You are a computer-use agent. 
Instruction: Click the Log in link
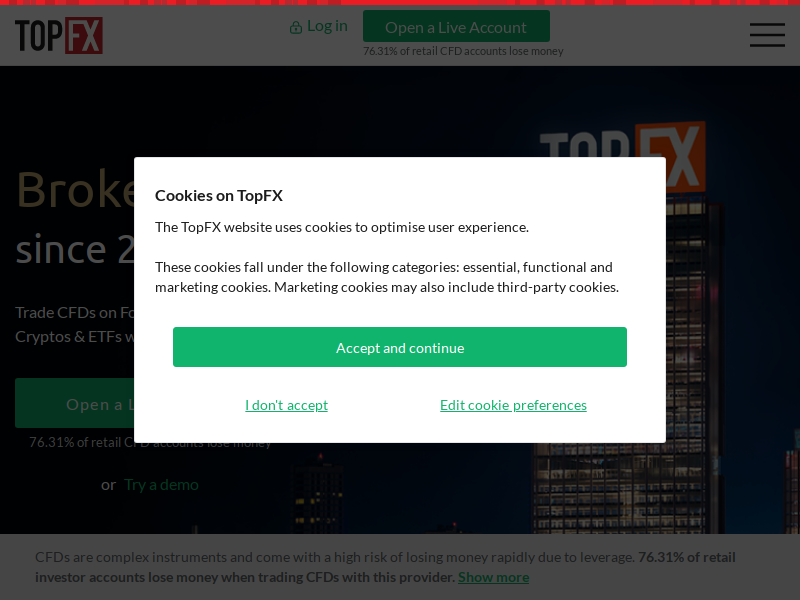[327, 26]
